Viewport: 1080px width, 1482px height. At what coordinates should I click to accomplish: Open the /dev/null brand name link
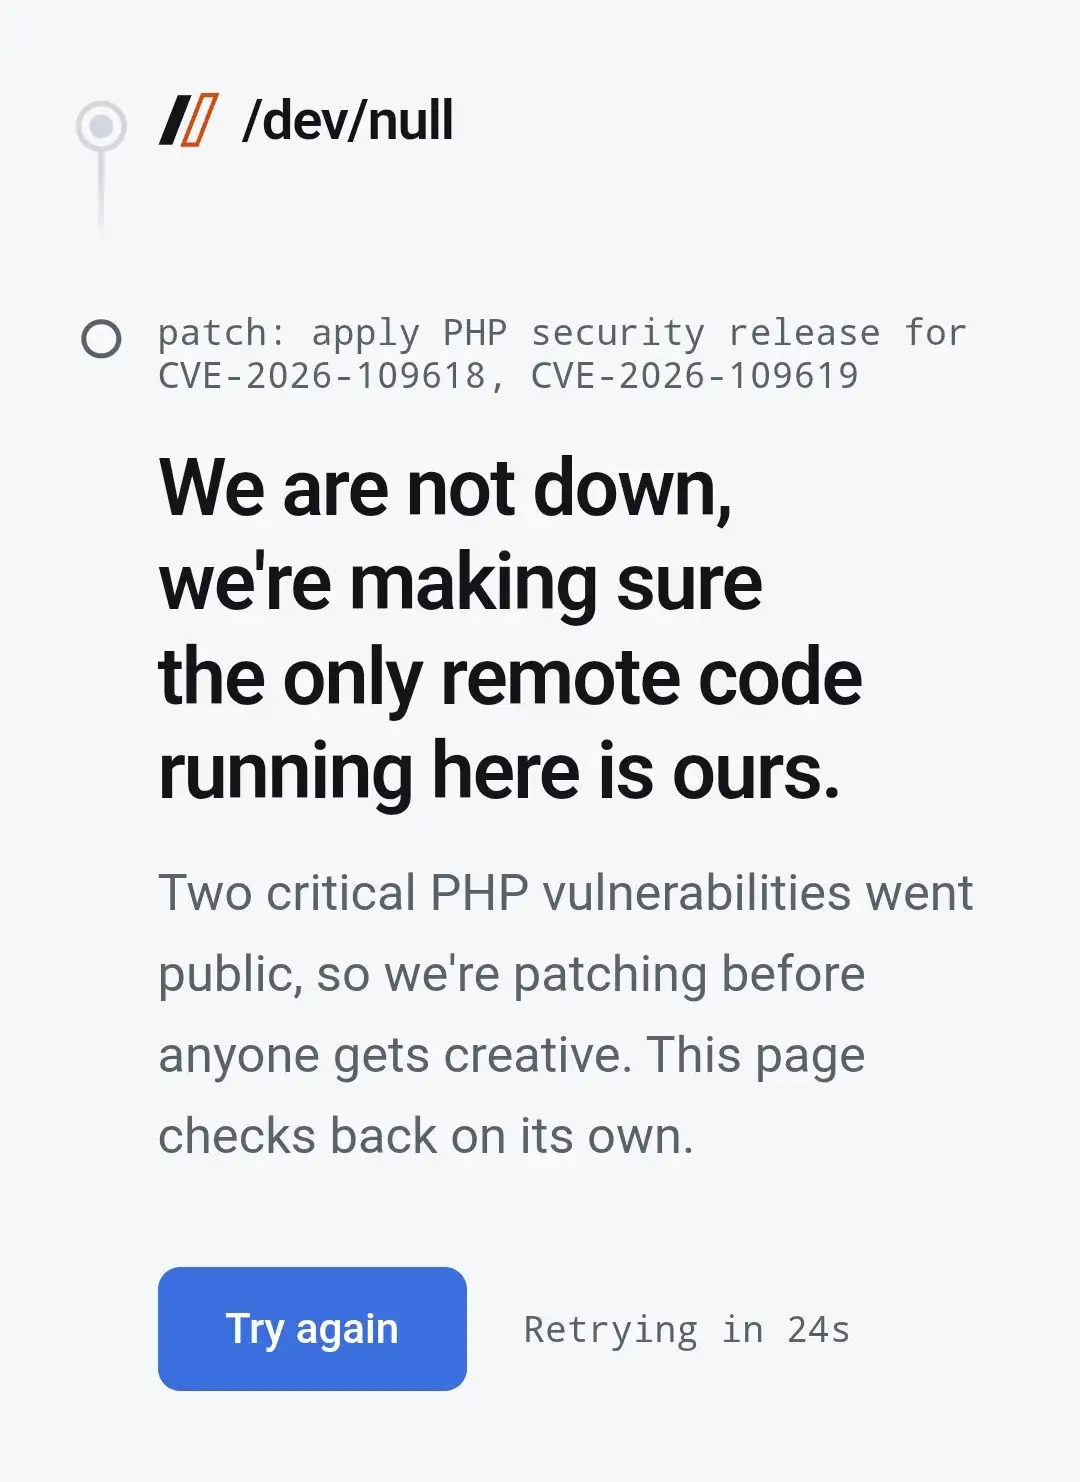coord(347,120)
